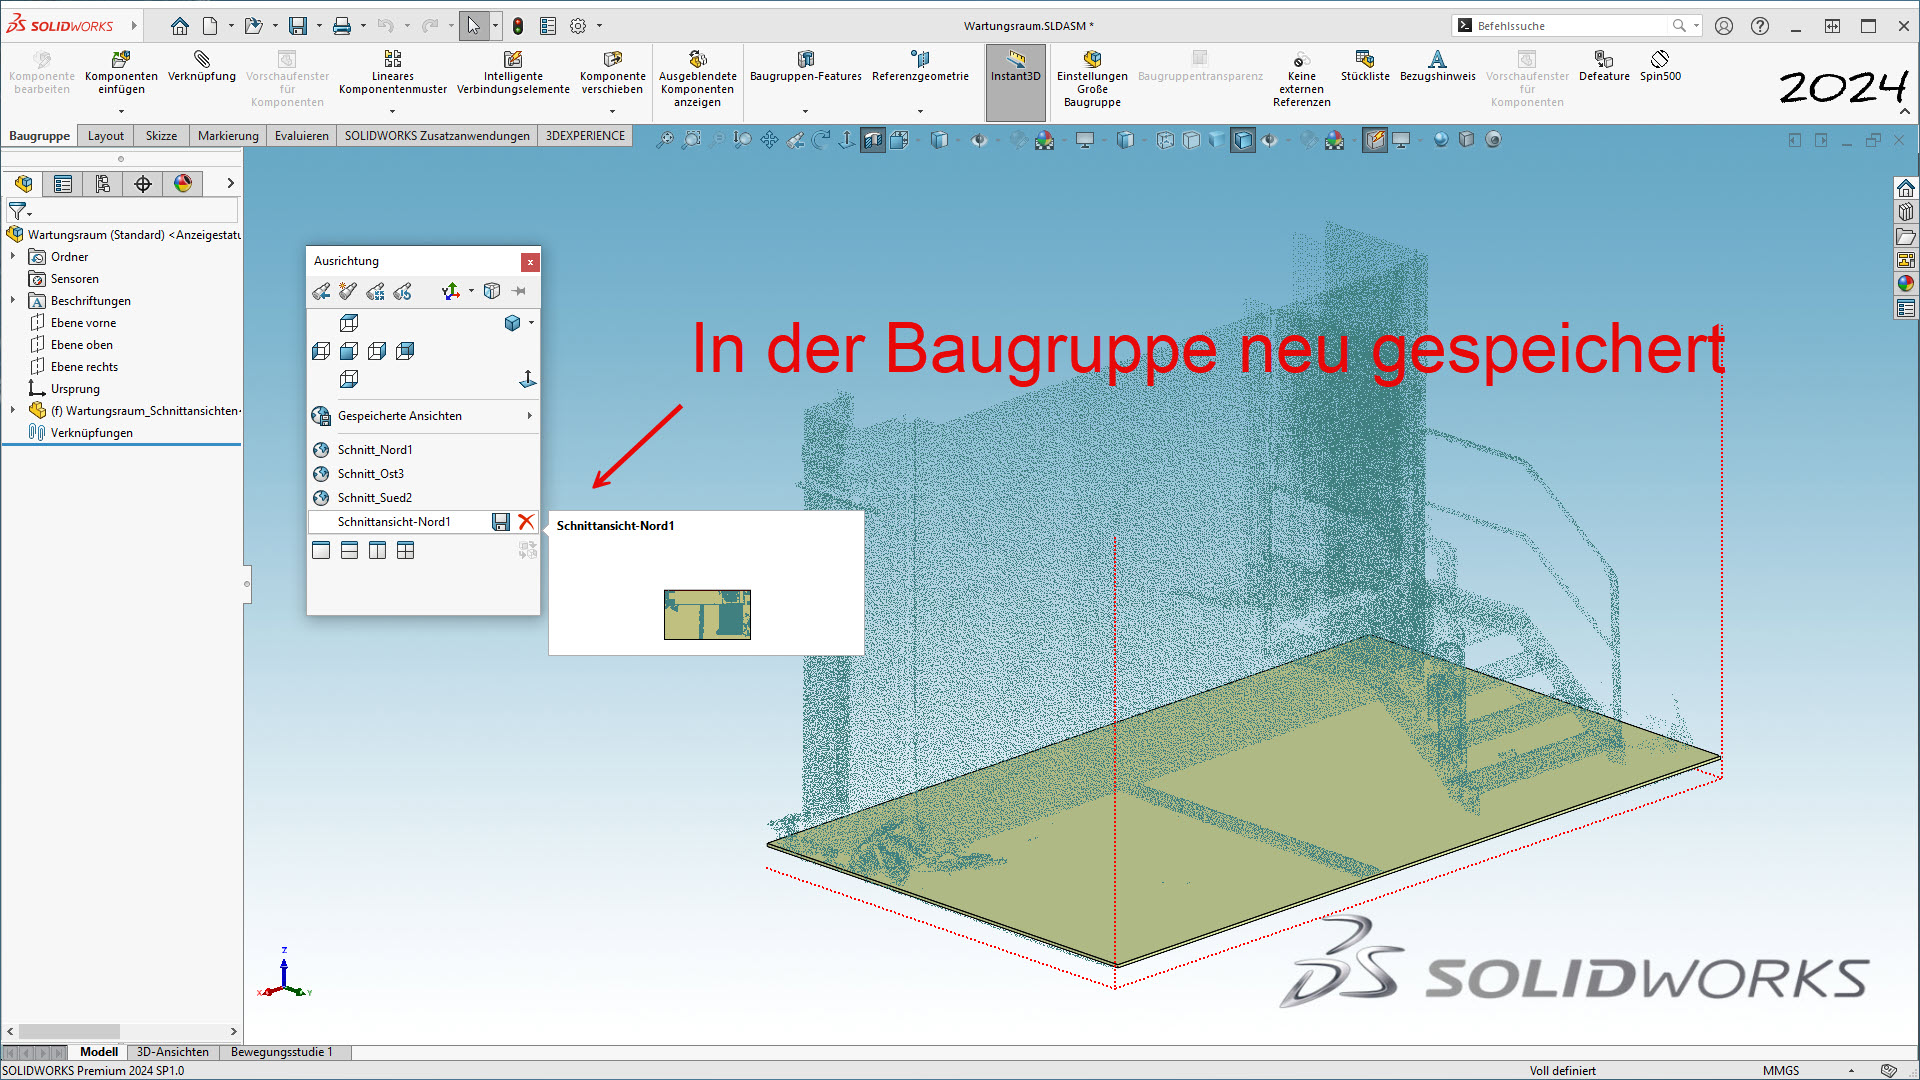Toggle View Selector cube in Ausrichtung dialog
This screenshot has width=1920, height=1080.
pos(492,291)
